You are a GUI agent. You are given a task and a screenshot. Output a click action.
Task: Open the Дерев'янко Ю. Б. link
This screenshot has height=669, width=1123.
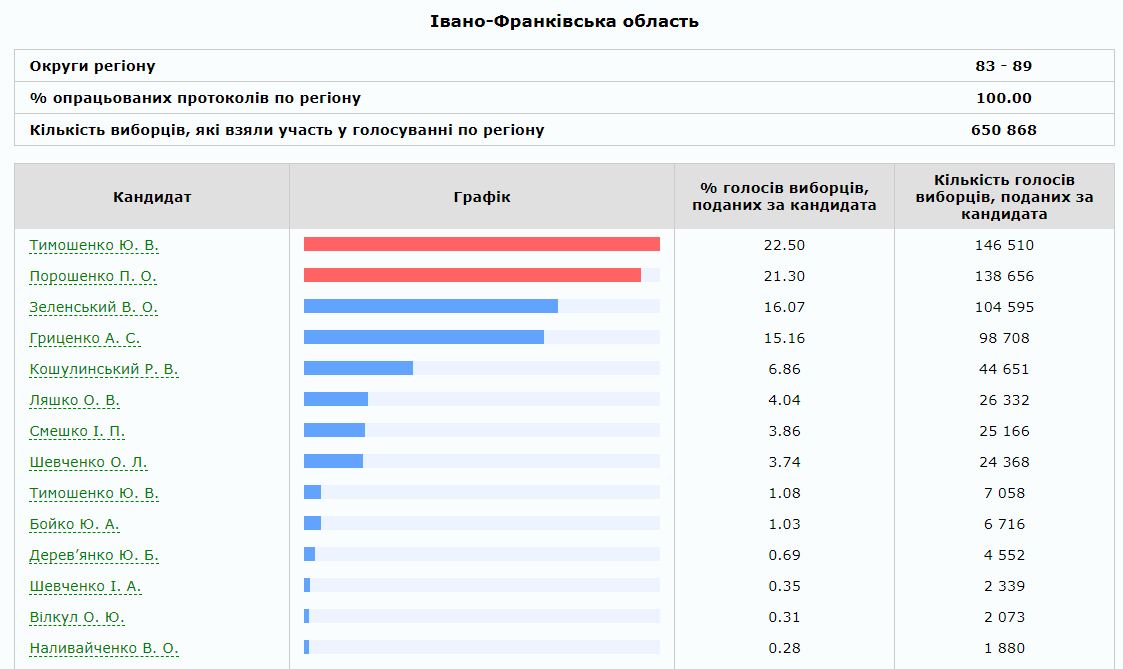tap(94, 555)
